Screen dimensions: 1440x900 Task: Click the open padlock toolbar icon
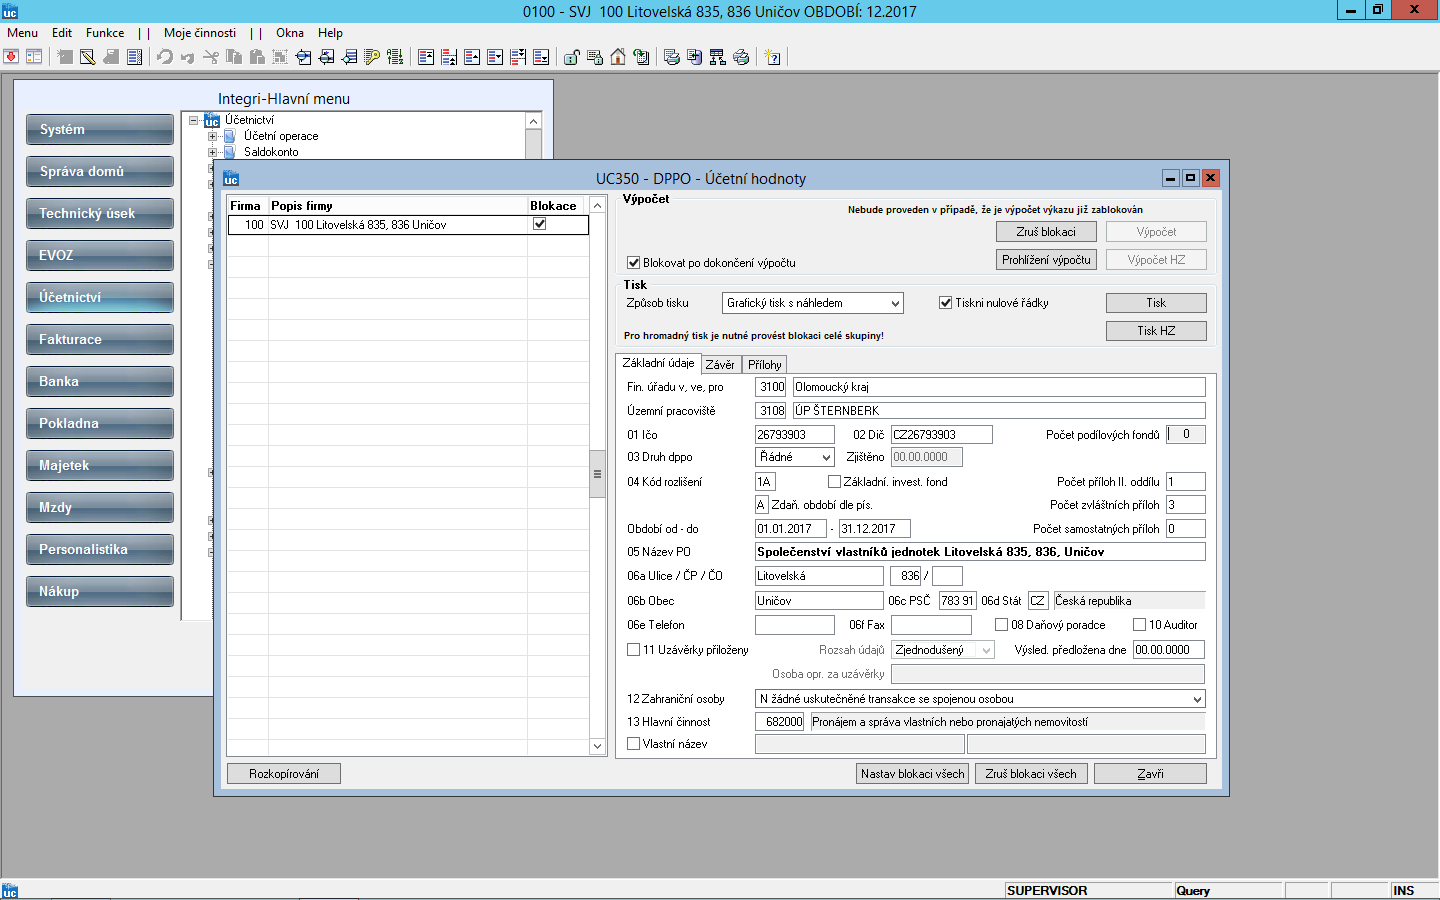pyautogui.click(x=571, y=57)
